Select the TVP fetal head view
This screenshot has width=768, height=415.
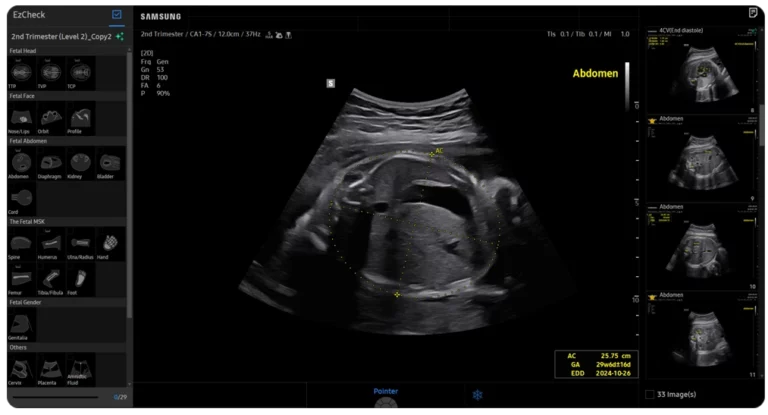(51, 73)
